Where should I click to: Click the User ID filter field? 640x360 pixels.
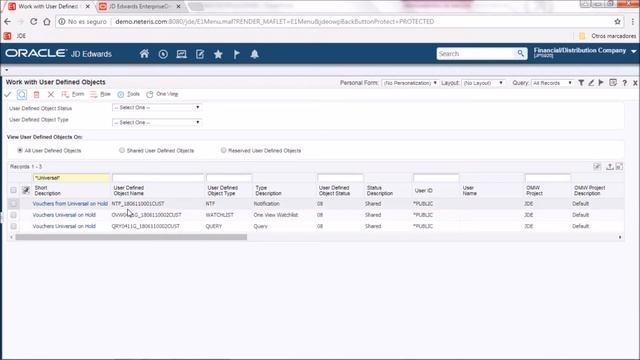tap(436, 178)
